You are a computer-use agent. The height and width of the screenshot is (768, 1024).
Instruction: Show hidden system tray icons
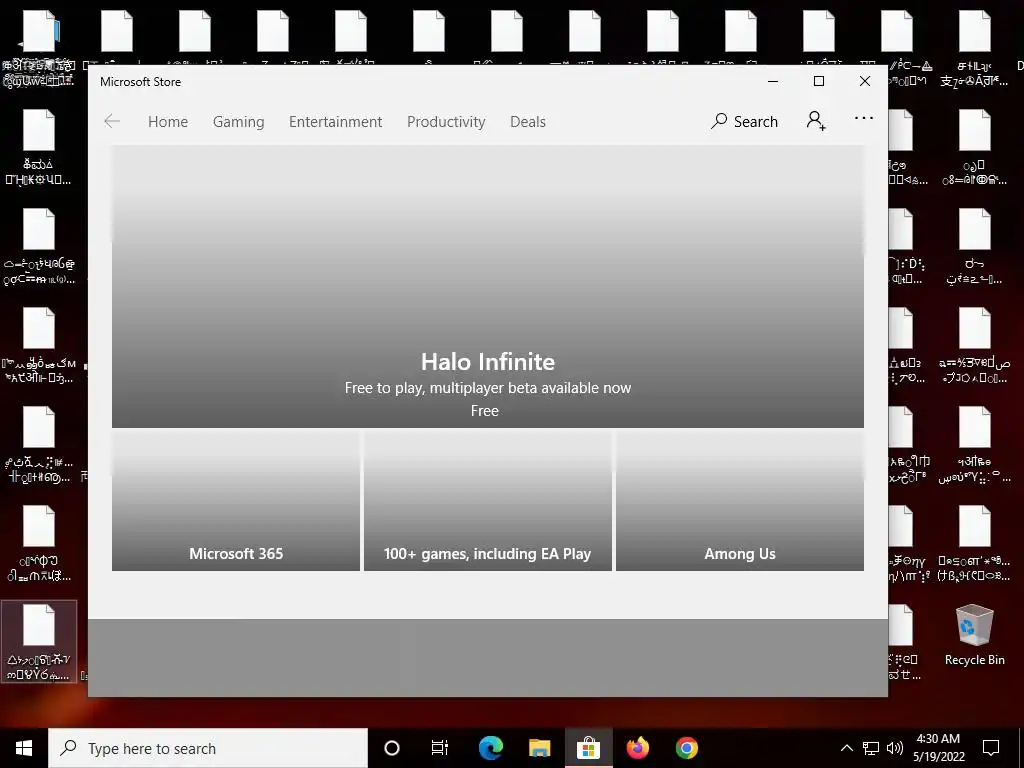(846, 748)
